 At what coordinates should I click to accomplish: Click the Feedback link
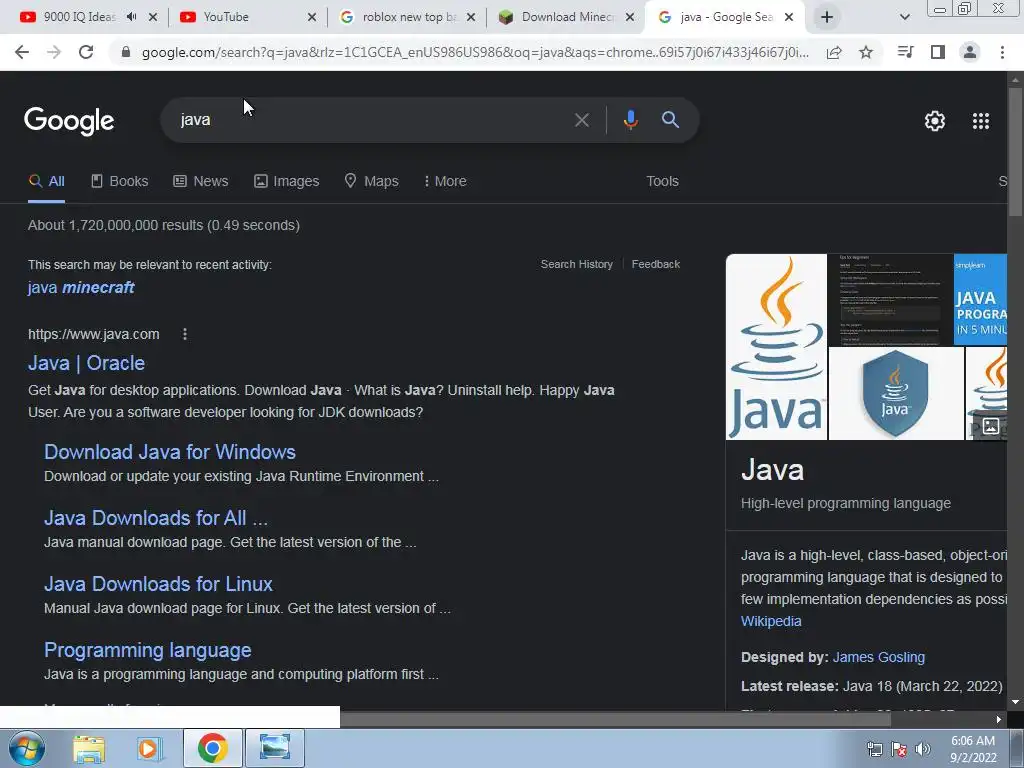656,264
